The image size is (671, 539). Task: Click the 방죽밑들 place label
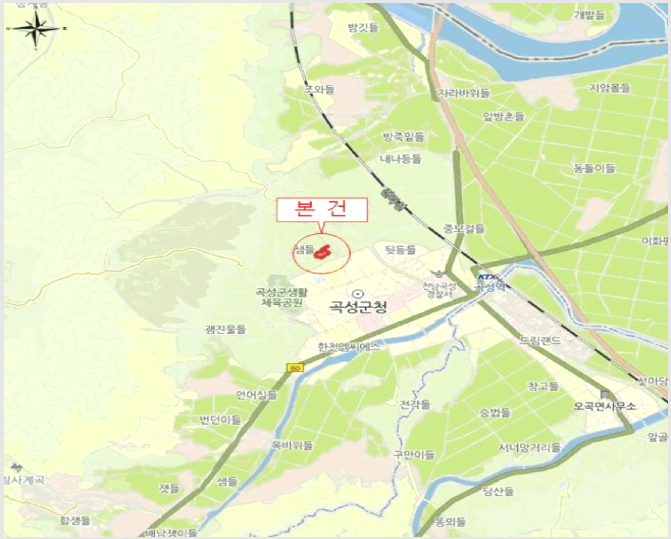click(403, 137)
